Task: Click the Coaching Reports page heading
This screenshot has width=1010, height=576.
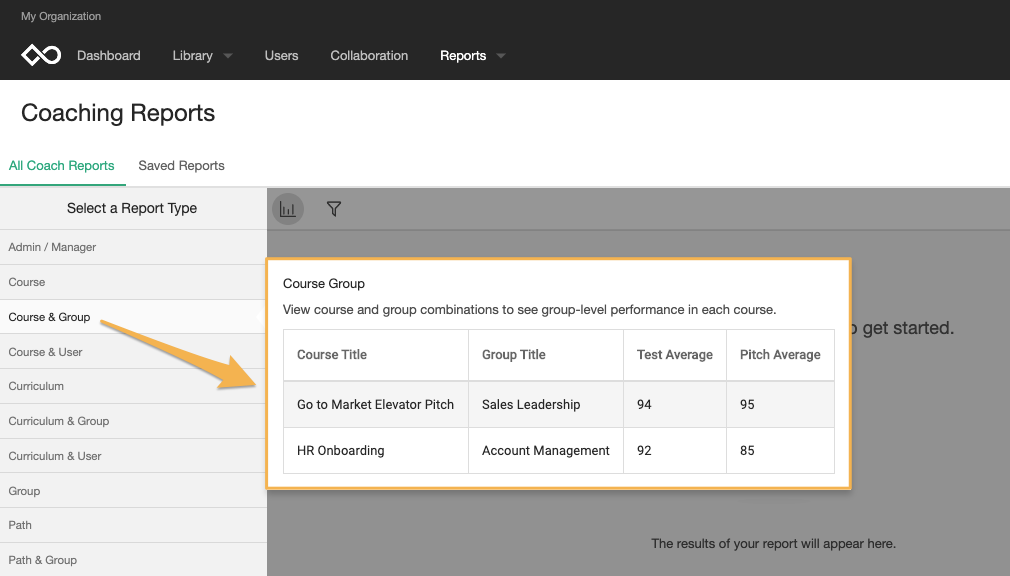Action: tap(118, 113)
